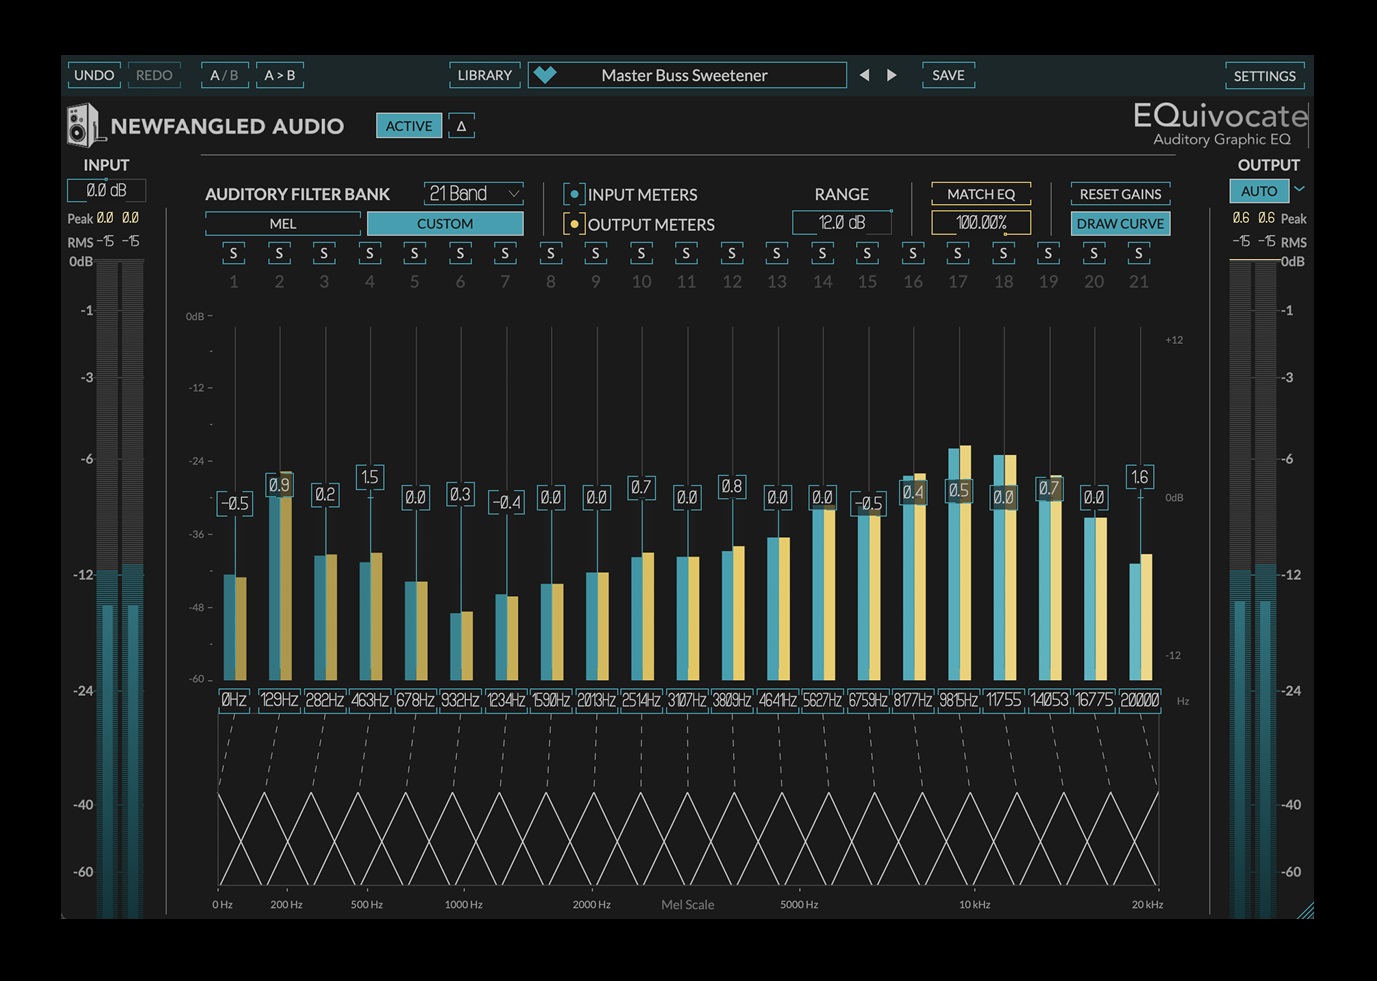1377x981 pixels.
Task: Click the 20000 frequency box
Action: point(1140,701)
